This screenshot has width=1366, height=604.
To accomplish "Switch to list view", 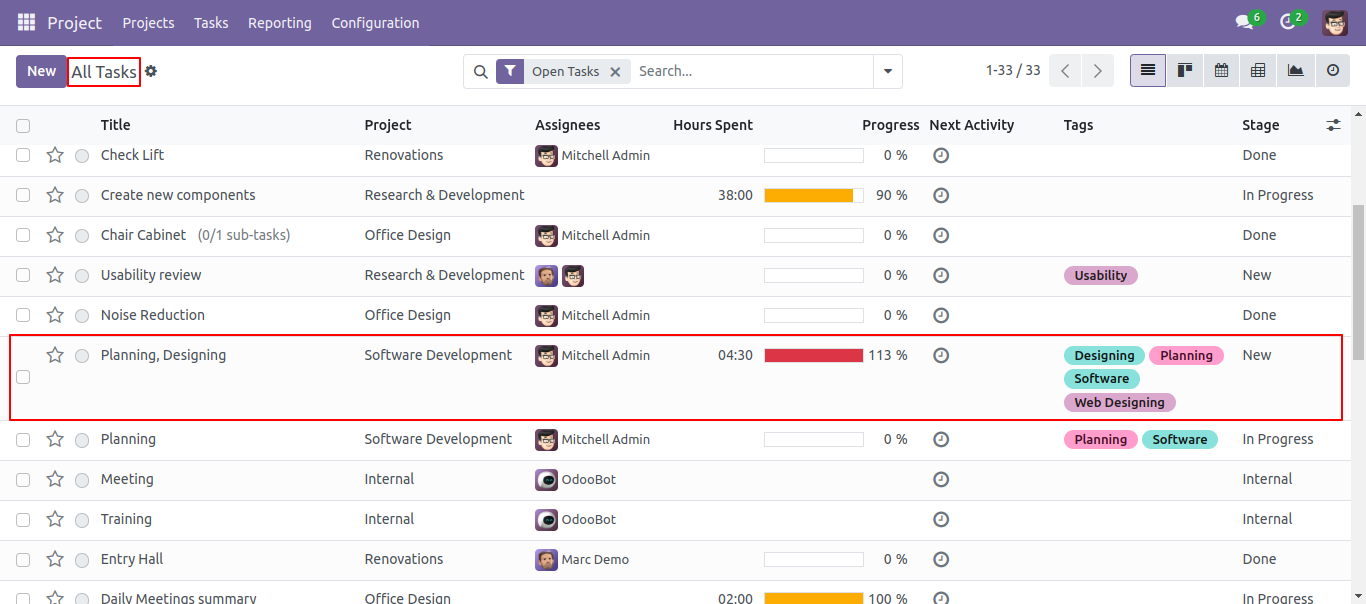I will click(x=1148, y=71).
